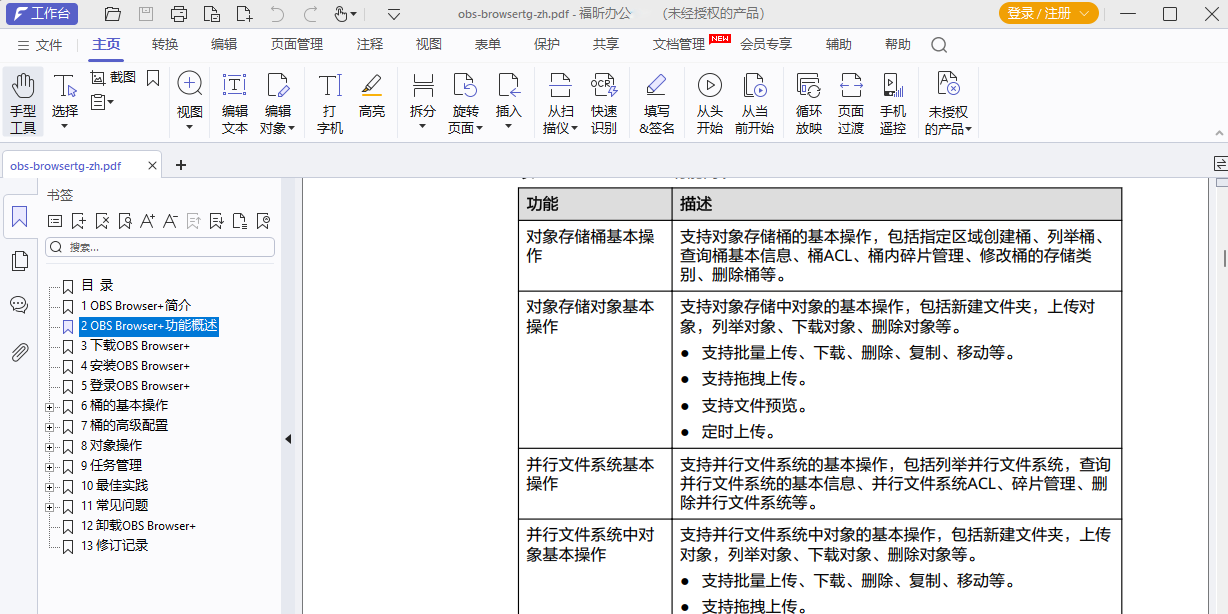Image resolution: width=1228 pixels, height=614 pixels.
Task: Switch to the 注释 ribbon tab
Action: [370, 44]
